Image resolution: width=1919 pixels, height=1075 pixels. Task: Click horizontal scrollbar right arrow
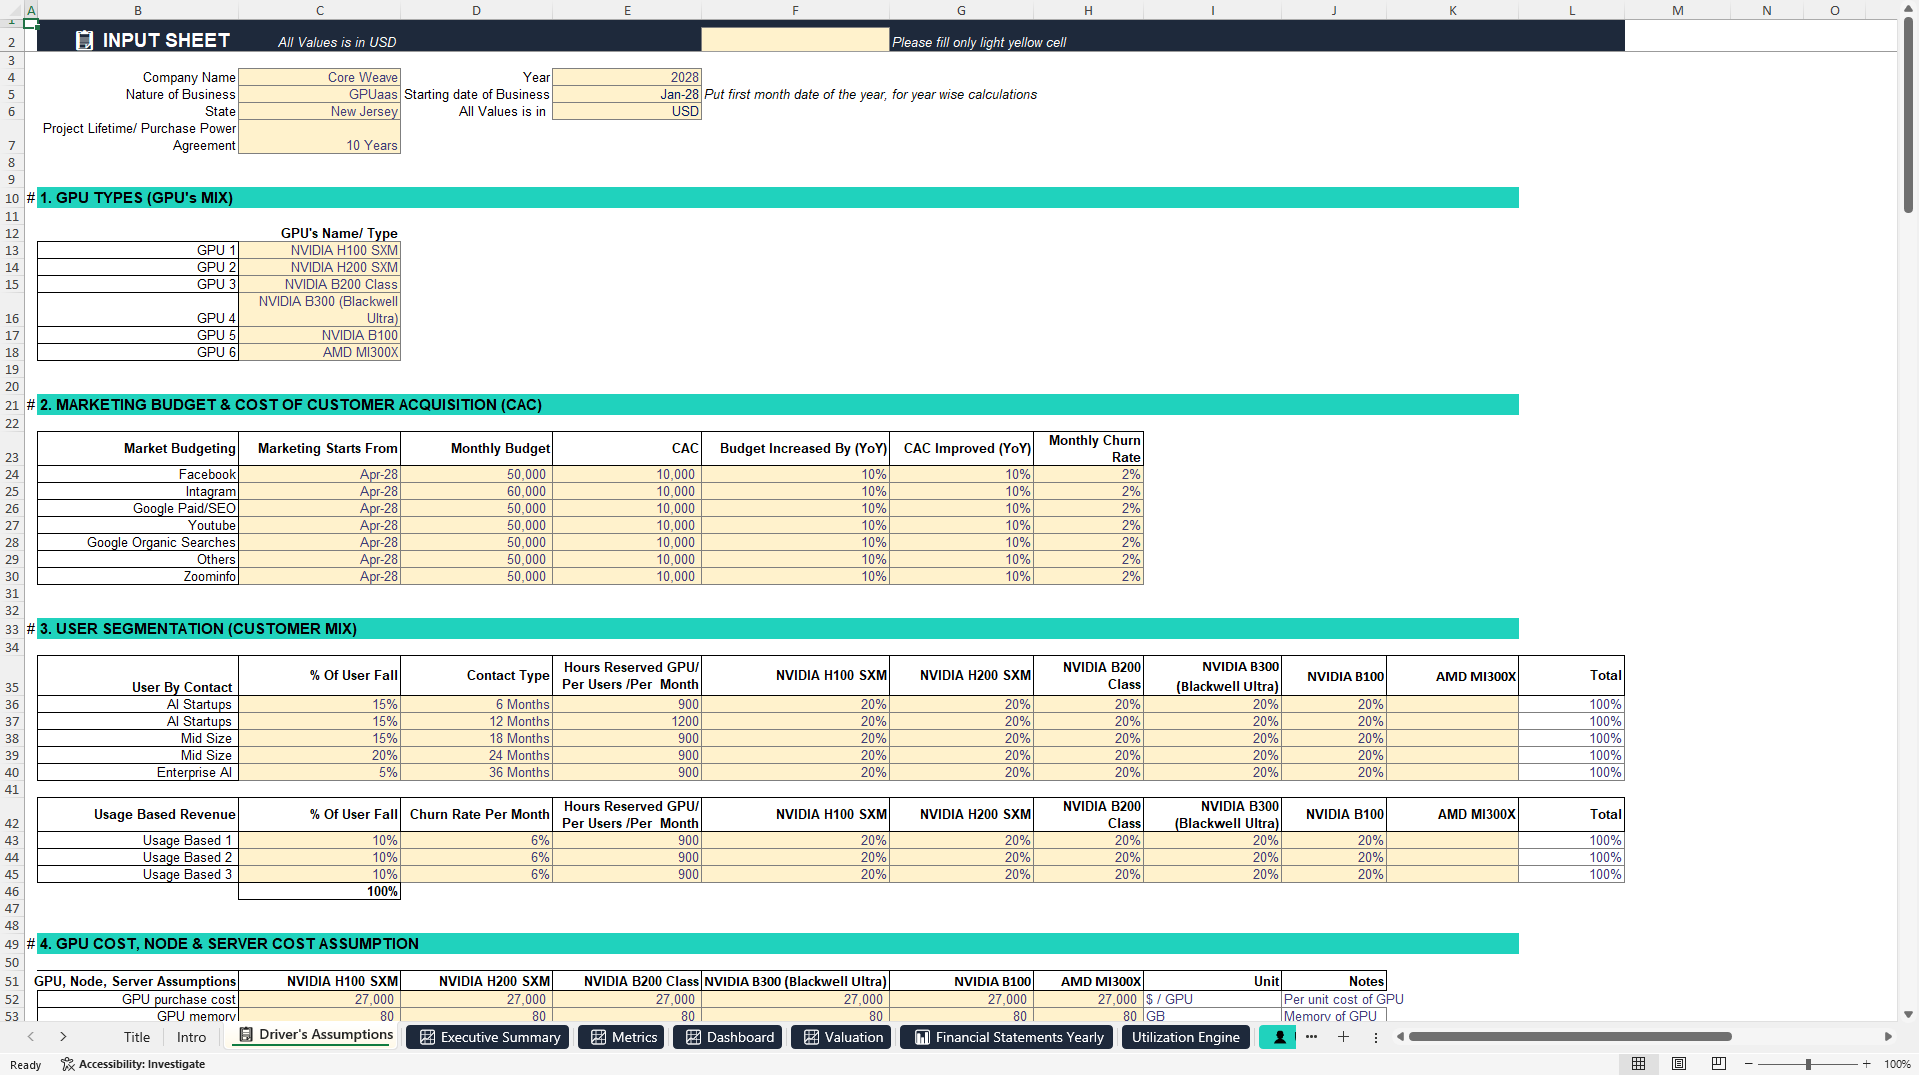point(1888,1037)
